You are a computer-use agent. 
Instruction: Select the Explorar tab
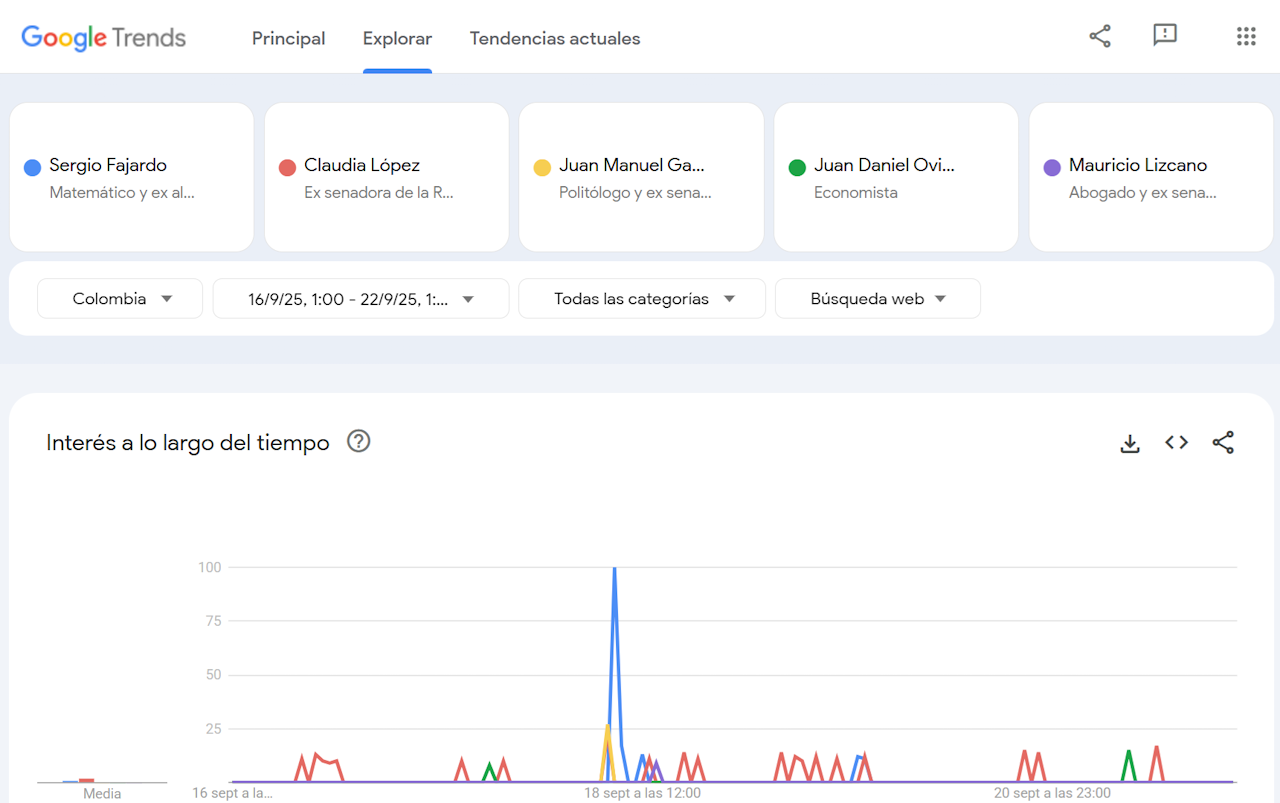click(397, 39)
